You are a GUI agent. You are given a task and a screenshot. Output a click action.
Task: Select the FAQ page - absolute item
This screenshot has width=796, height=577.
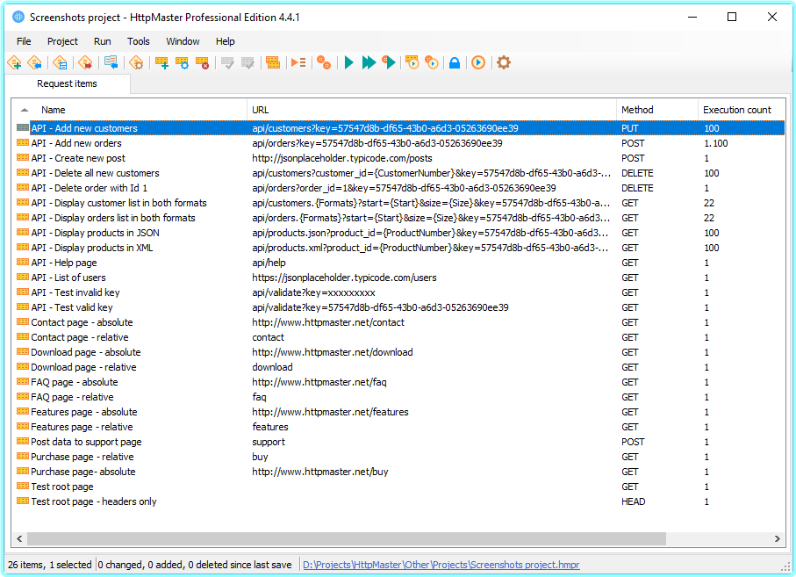click(x=74, y=382)
